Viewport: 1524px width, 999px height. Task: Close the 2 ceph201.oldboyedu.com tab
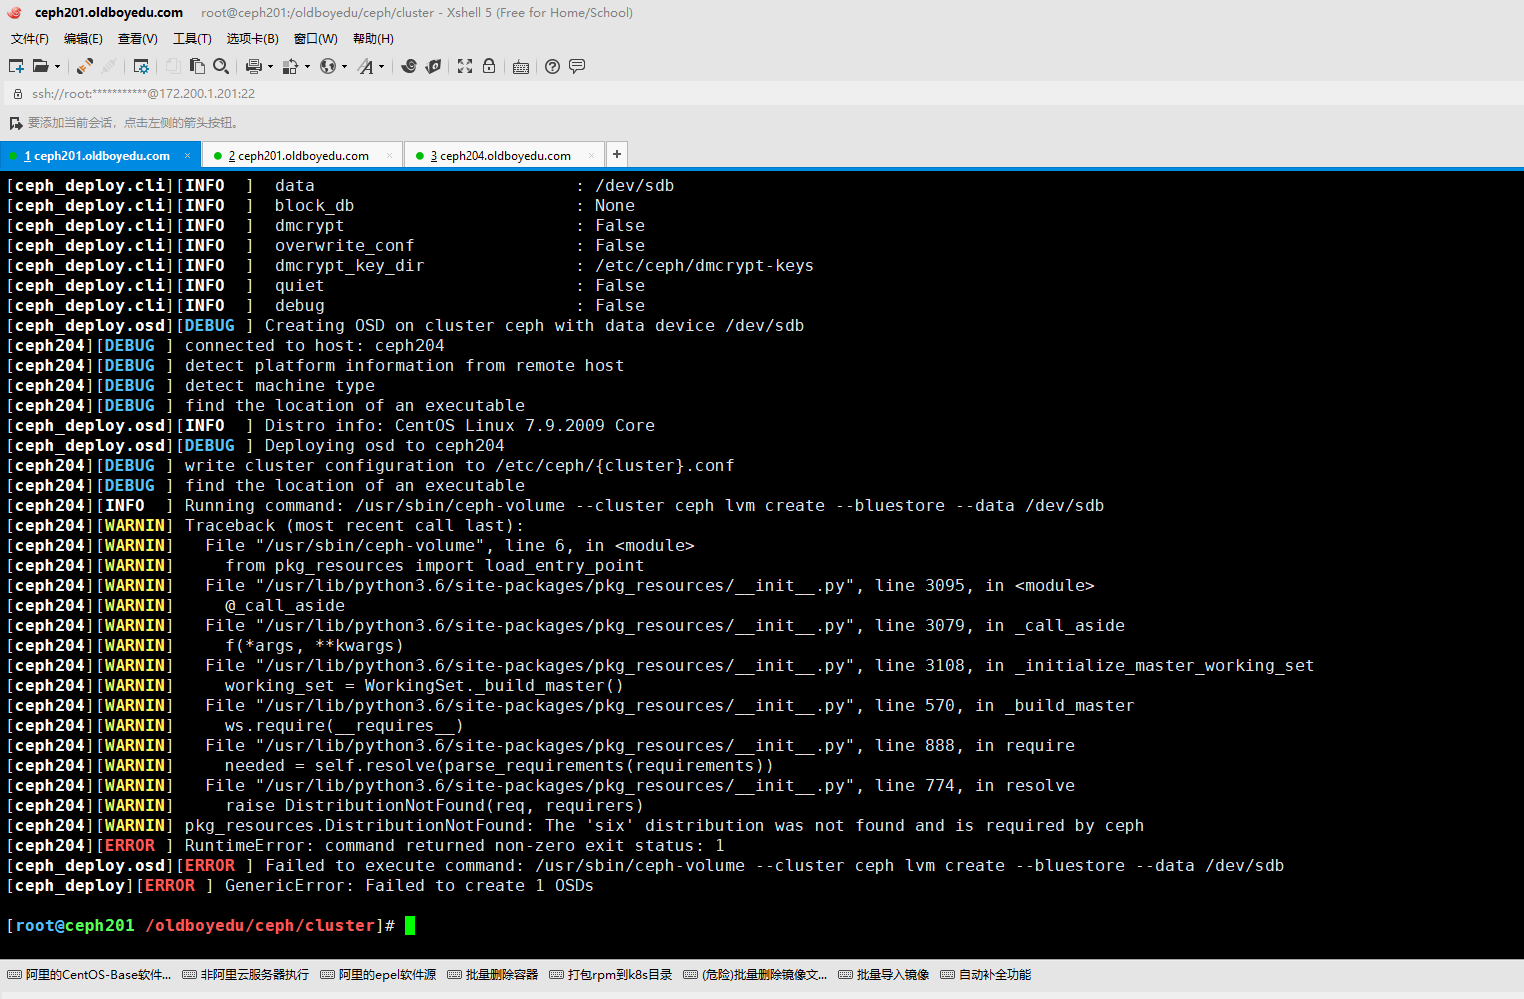(390, 156)
